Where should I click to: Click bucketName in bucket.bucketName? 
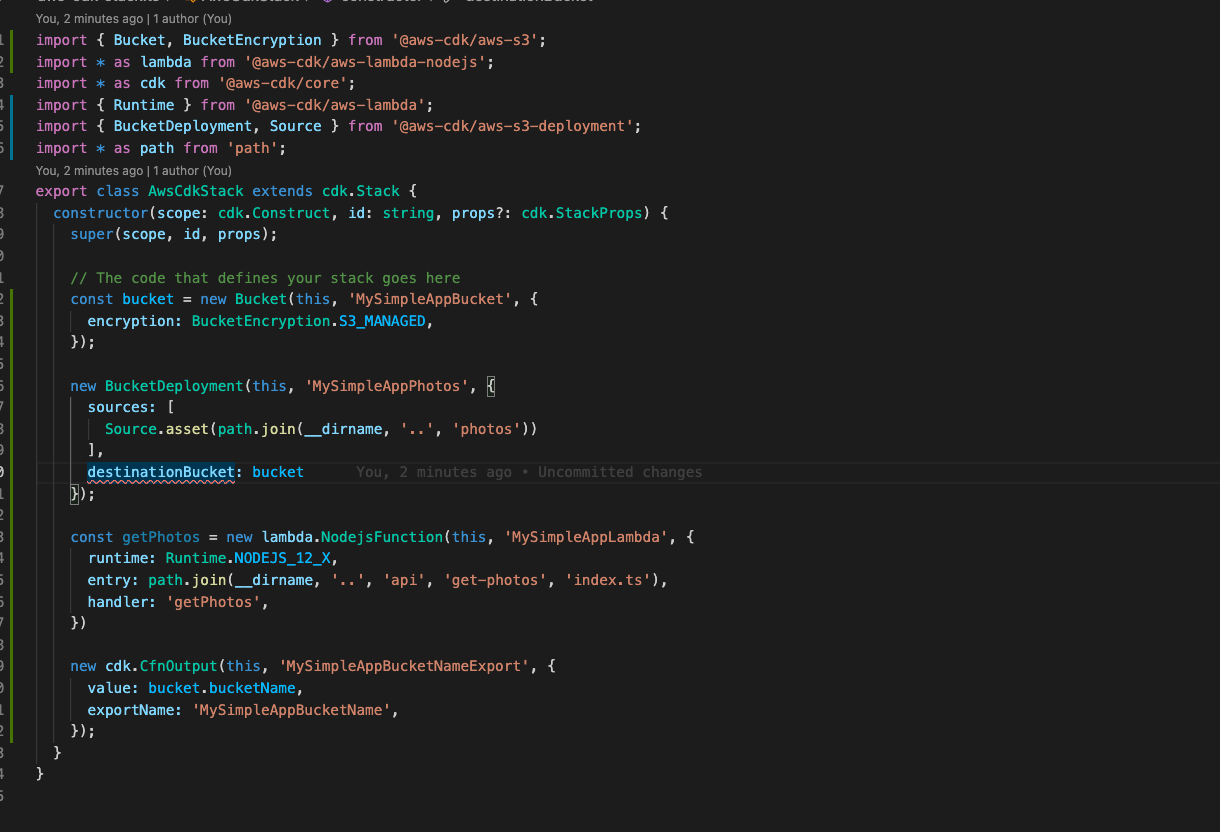point(252,688)
